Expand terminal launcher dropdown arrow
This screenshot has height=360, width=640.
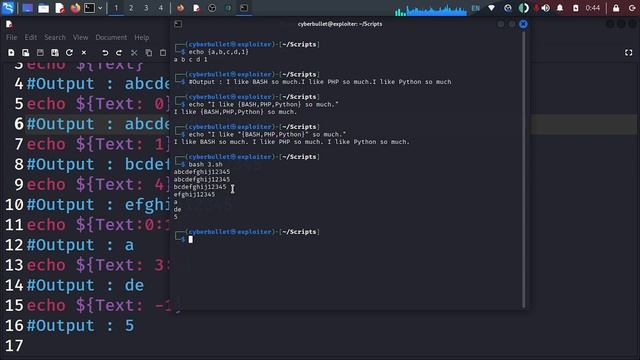tap(100, 8)
